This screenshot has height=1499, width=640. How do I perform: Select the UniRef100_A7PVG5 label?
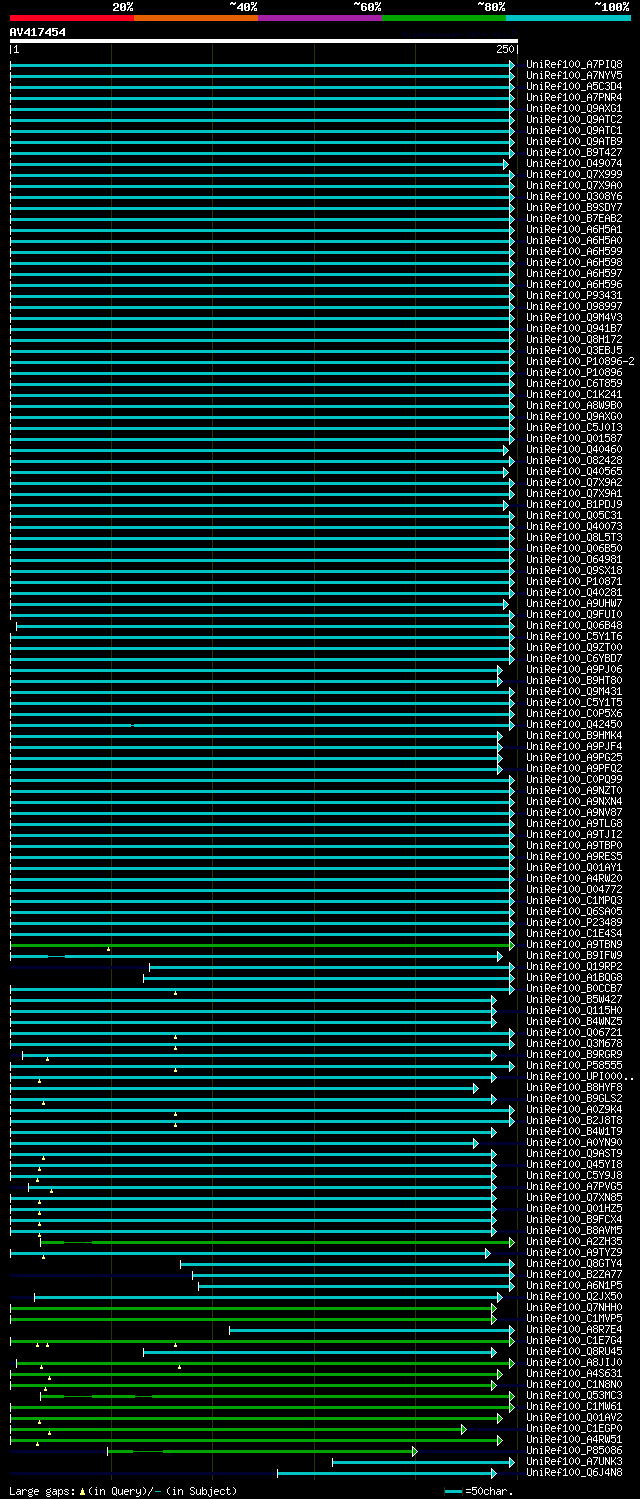coord(574,1186)
